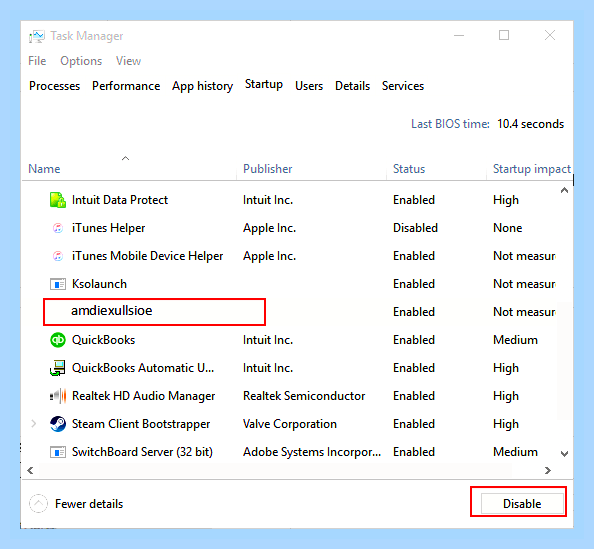The height and width of the screenshot is (549, 594).
Task: Click the Steam Client Bootstrapper icon
Action: tap(58, 424)
